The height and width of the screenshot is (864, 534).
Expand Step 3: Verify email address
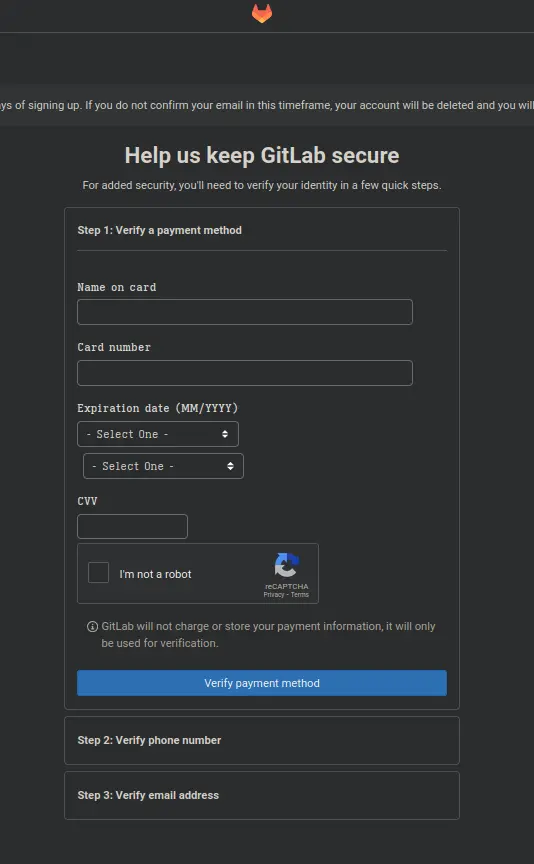click(262, 795)
